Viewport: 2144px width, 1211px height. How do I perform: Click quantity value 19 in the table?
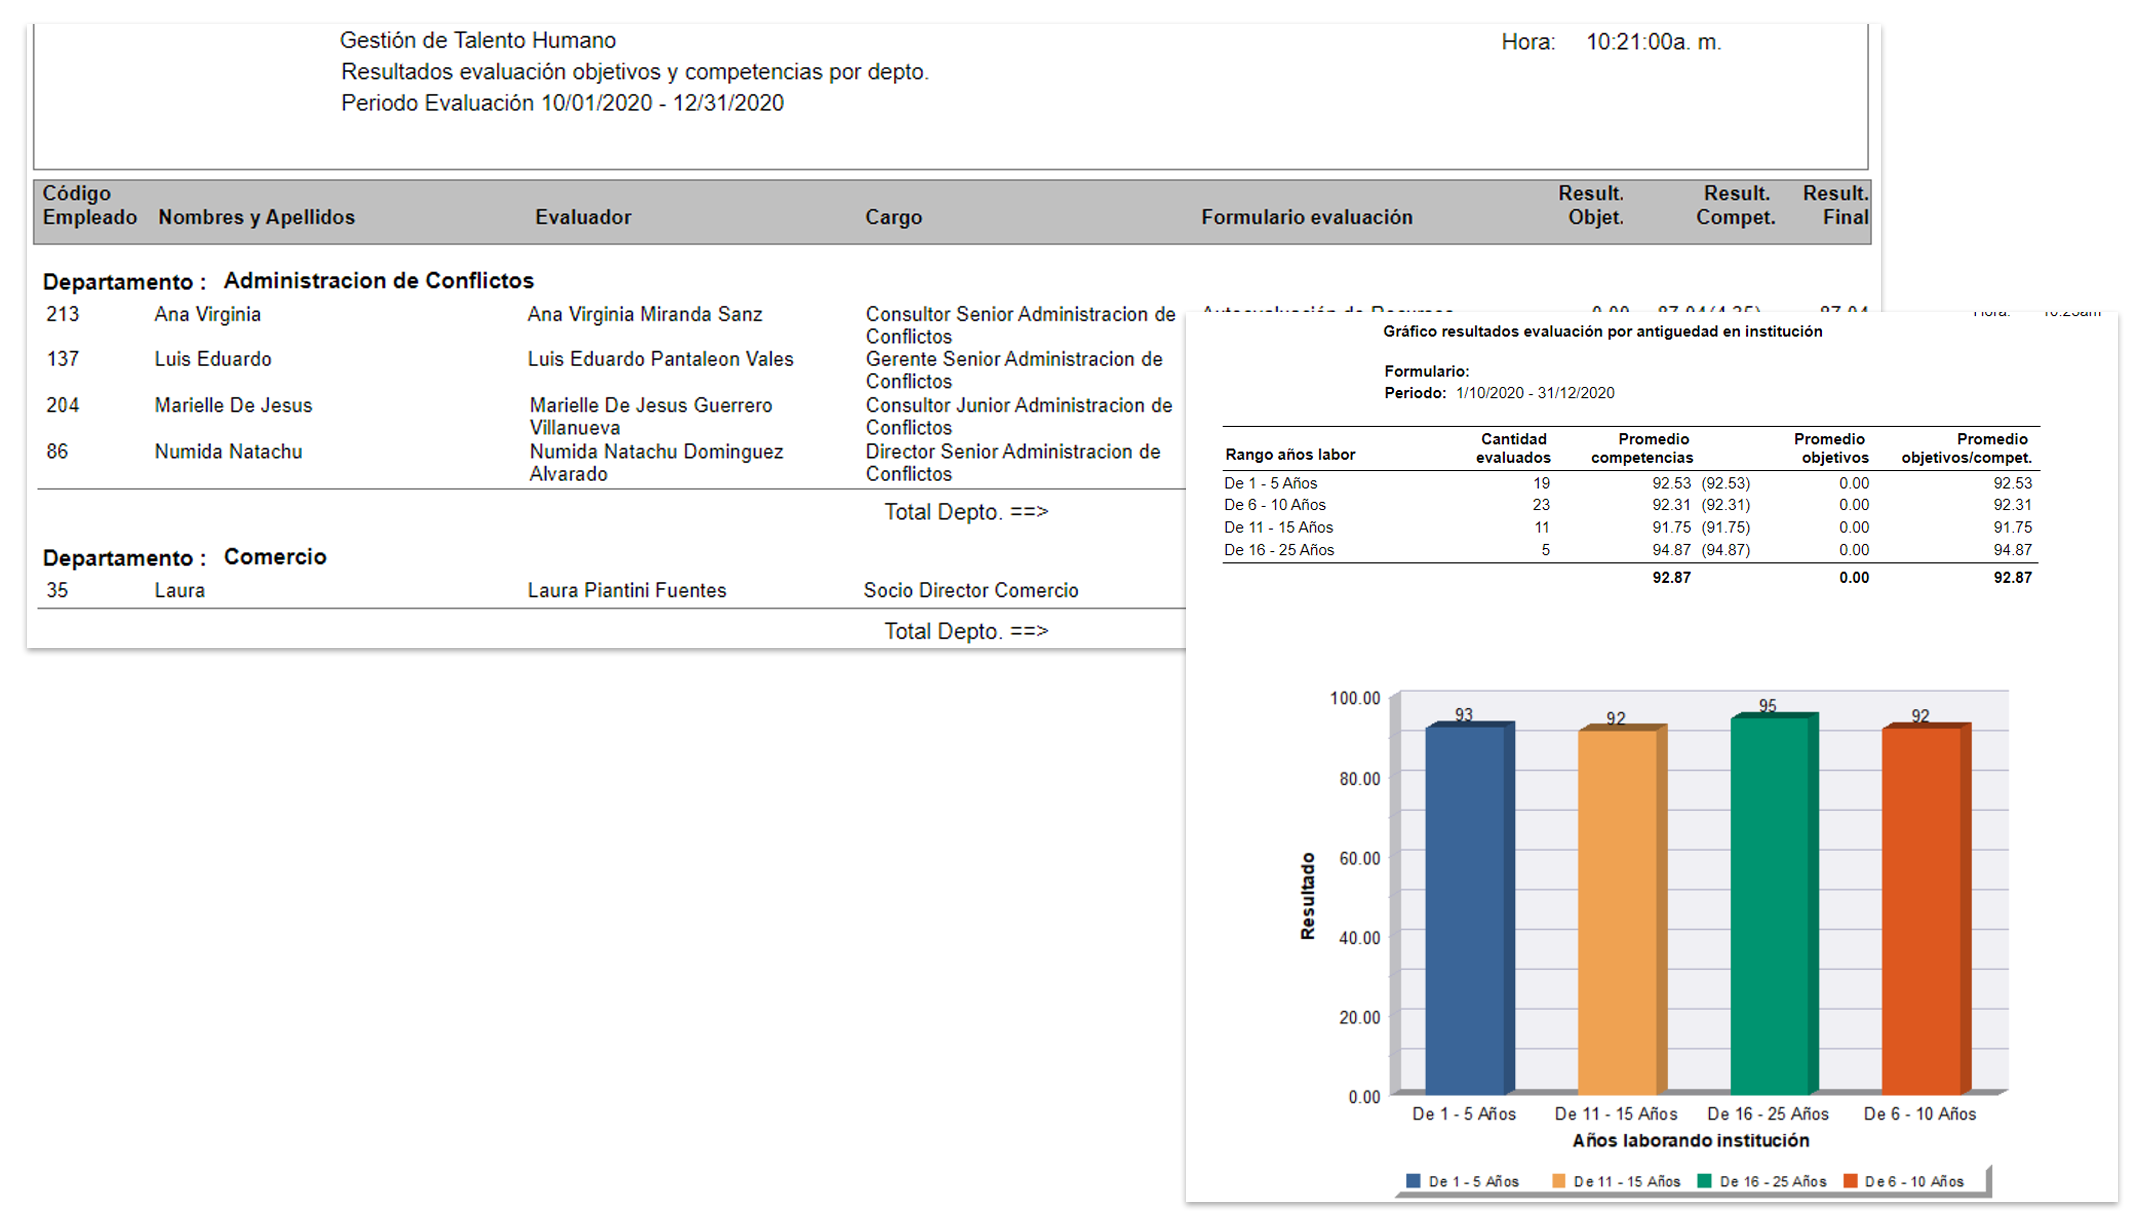coord(1541,483)
